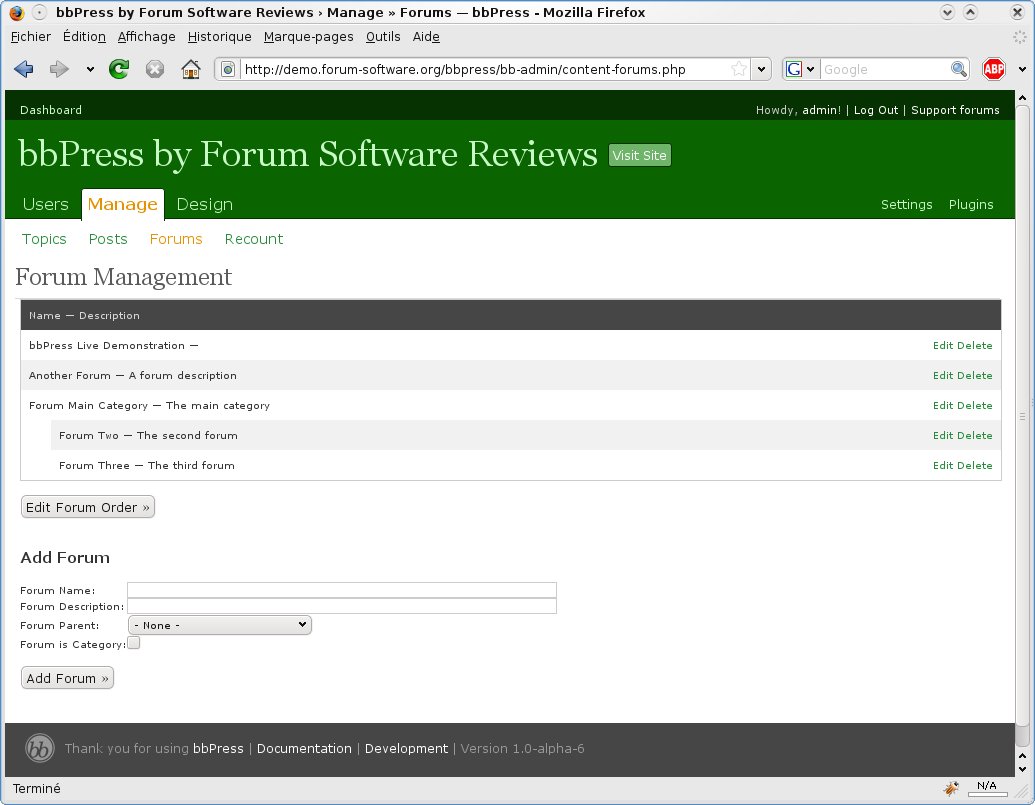
Task: Click the stop loading icon
Action: [x=155, y=69]
